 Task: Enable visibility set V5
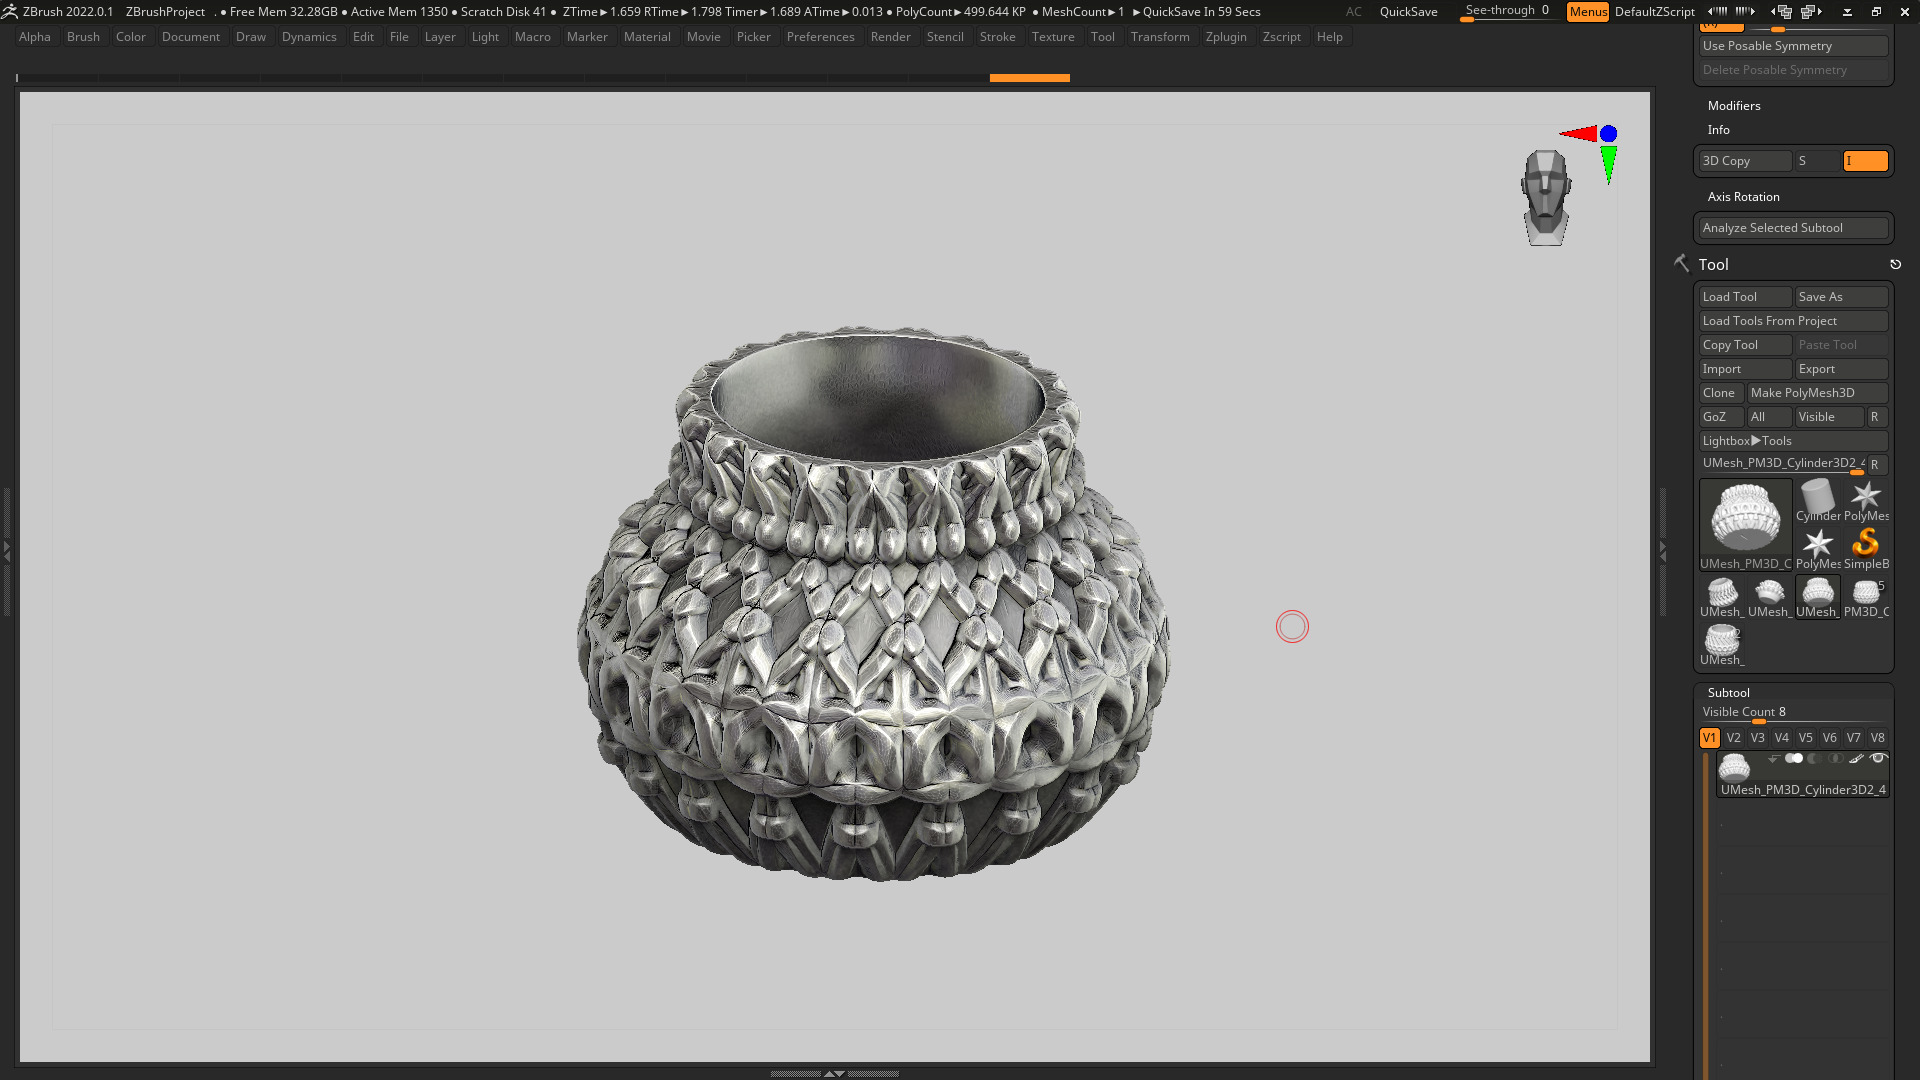click(1806, 737)
